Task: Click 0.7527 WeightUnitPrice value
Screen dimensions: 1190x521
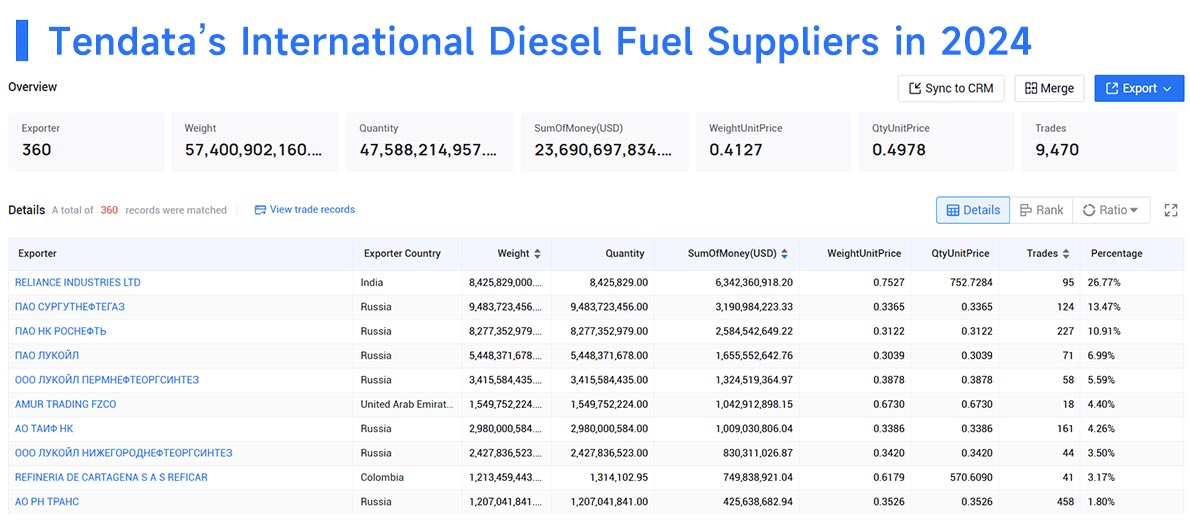Action: [x=888, y=283]
